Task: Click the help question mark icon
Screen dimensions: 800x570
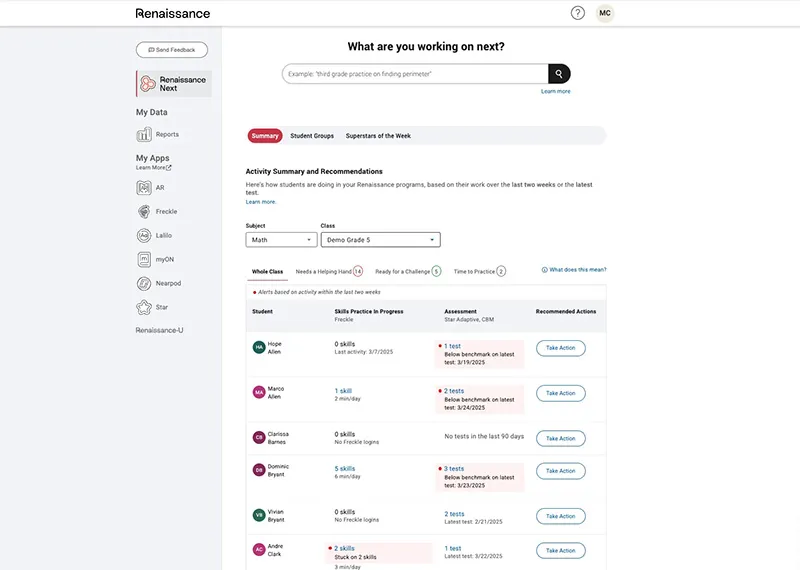Action: [x=578, y=13]
